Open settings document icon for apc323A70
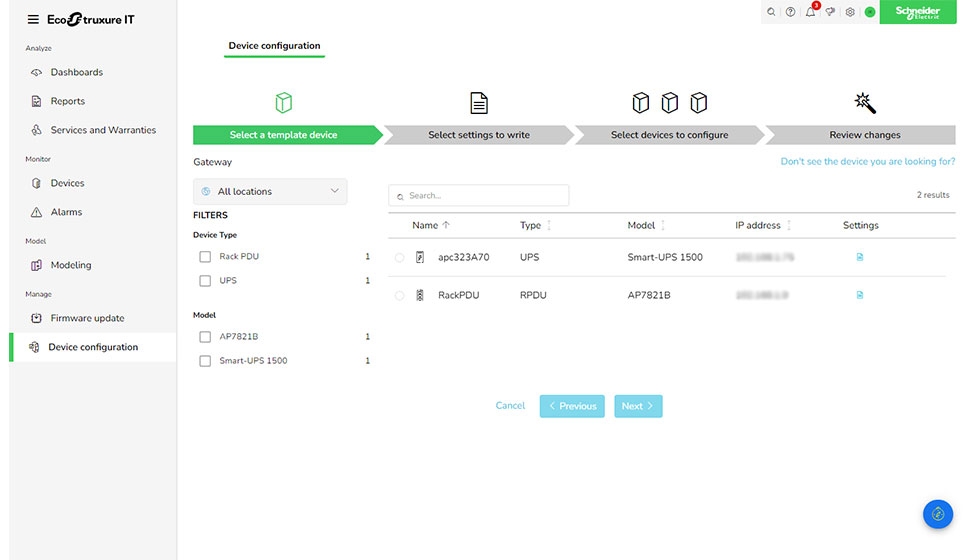The width and height of the screenshot is (980, 560). pos(860,257)
